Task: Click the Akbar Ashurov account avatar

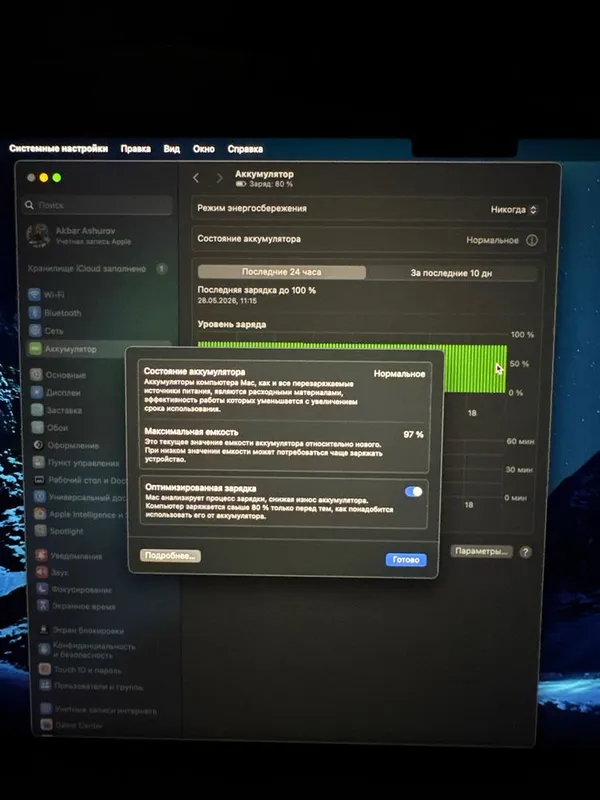Action: [x=38, y=236]
